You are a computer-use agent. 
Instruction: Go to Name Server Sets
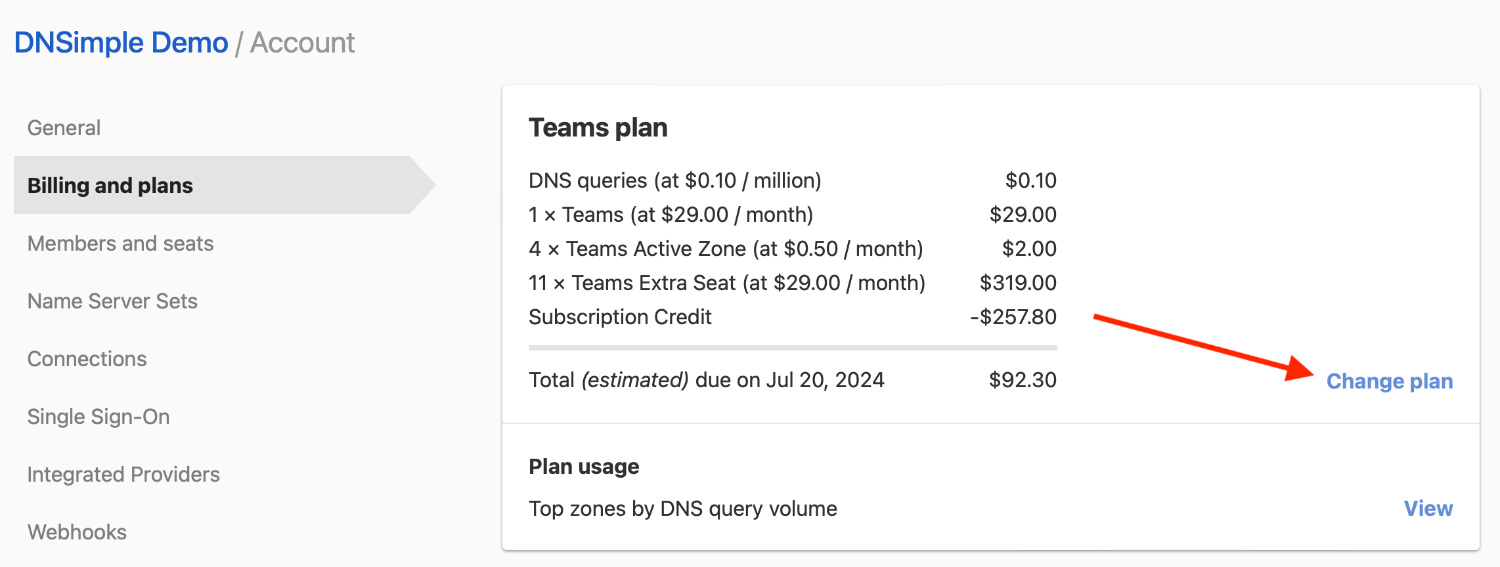pyautogui.click(x=112, y=301)
